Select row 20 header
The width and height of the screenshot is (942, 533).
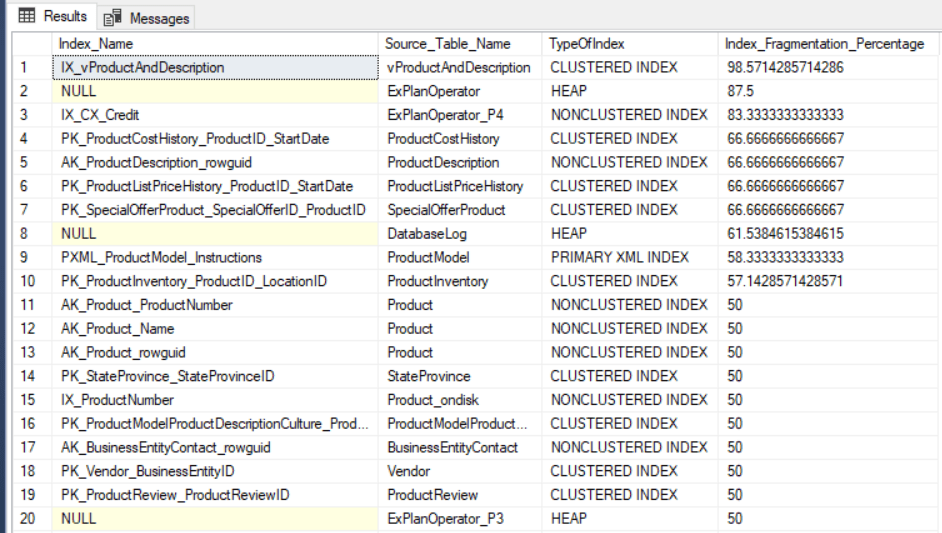click(32, 519)
